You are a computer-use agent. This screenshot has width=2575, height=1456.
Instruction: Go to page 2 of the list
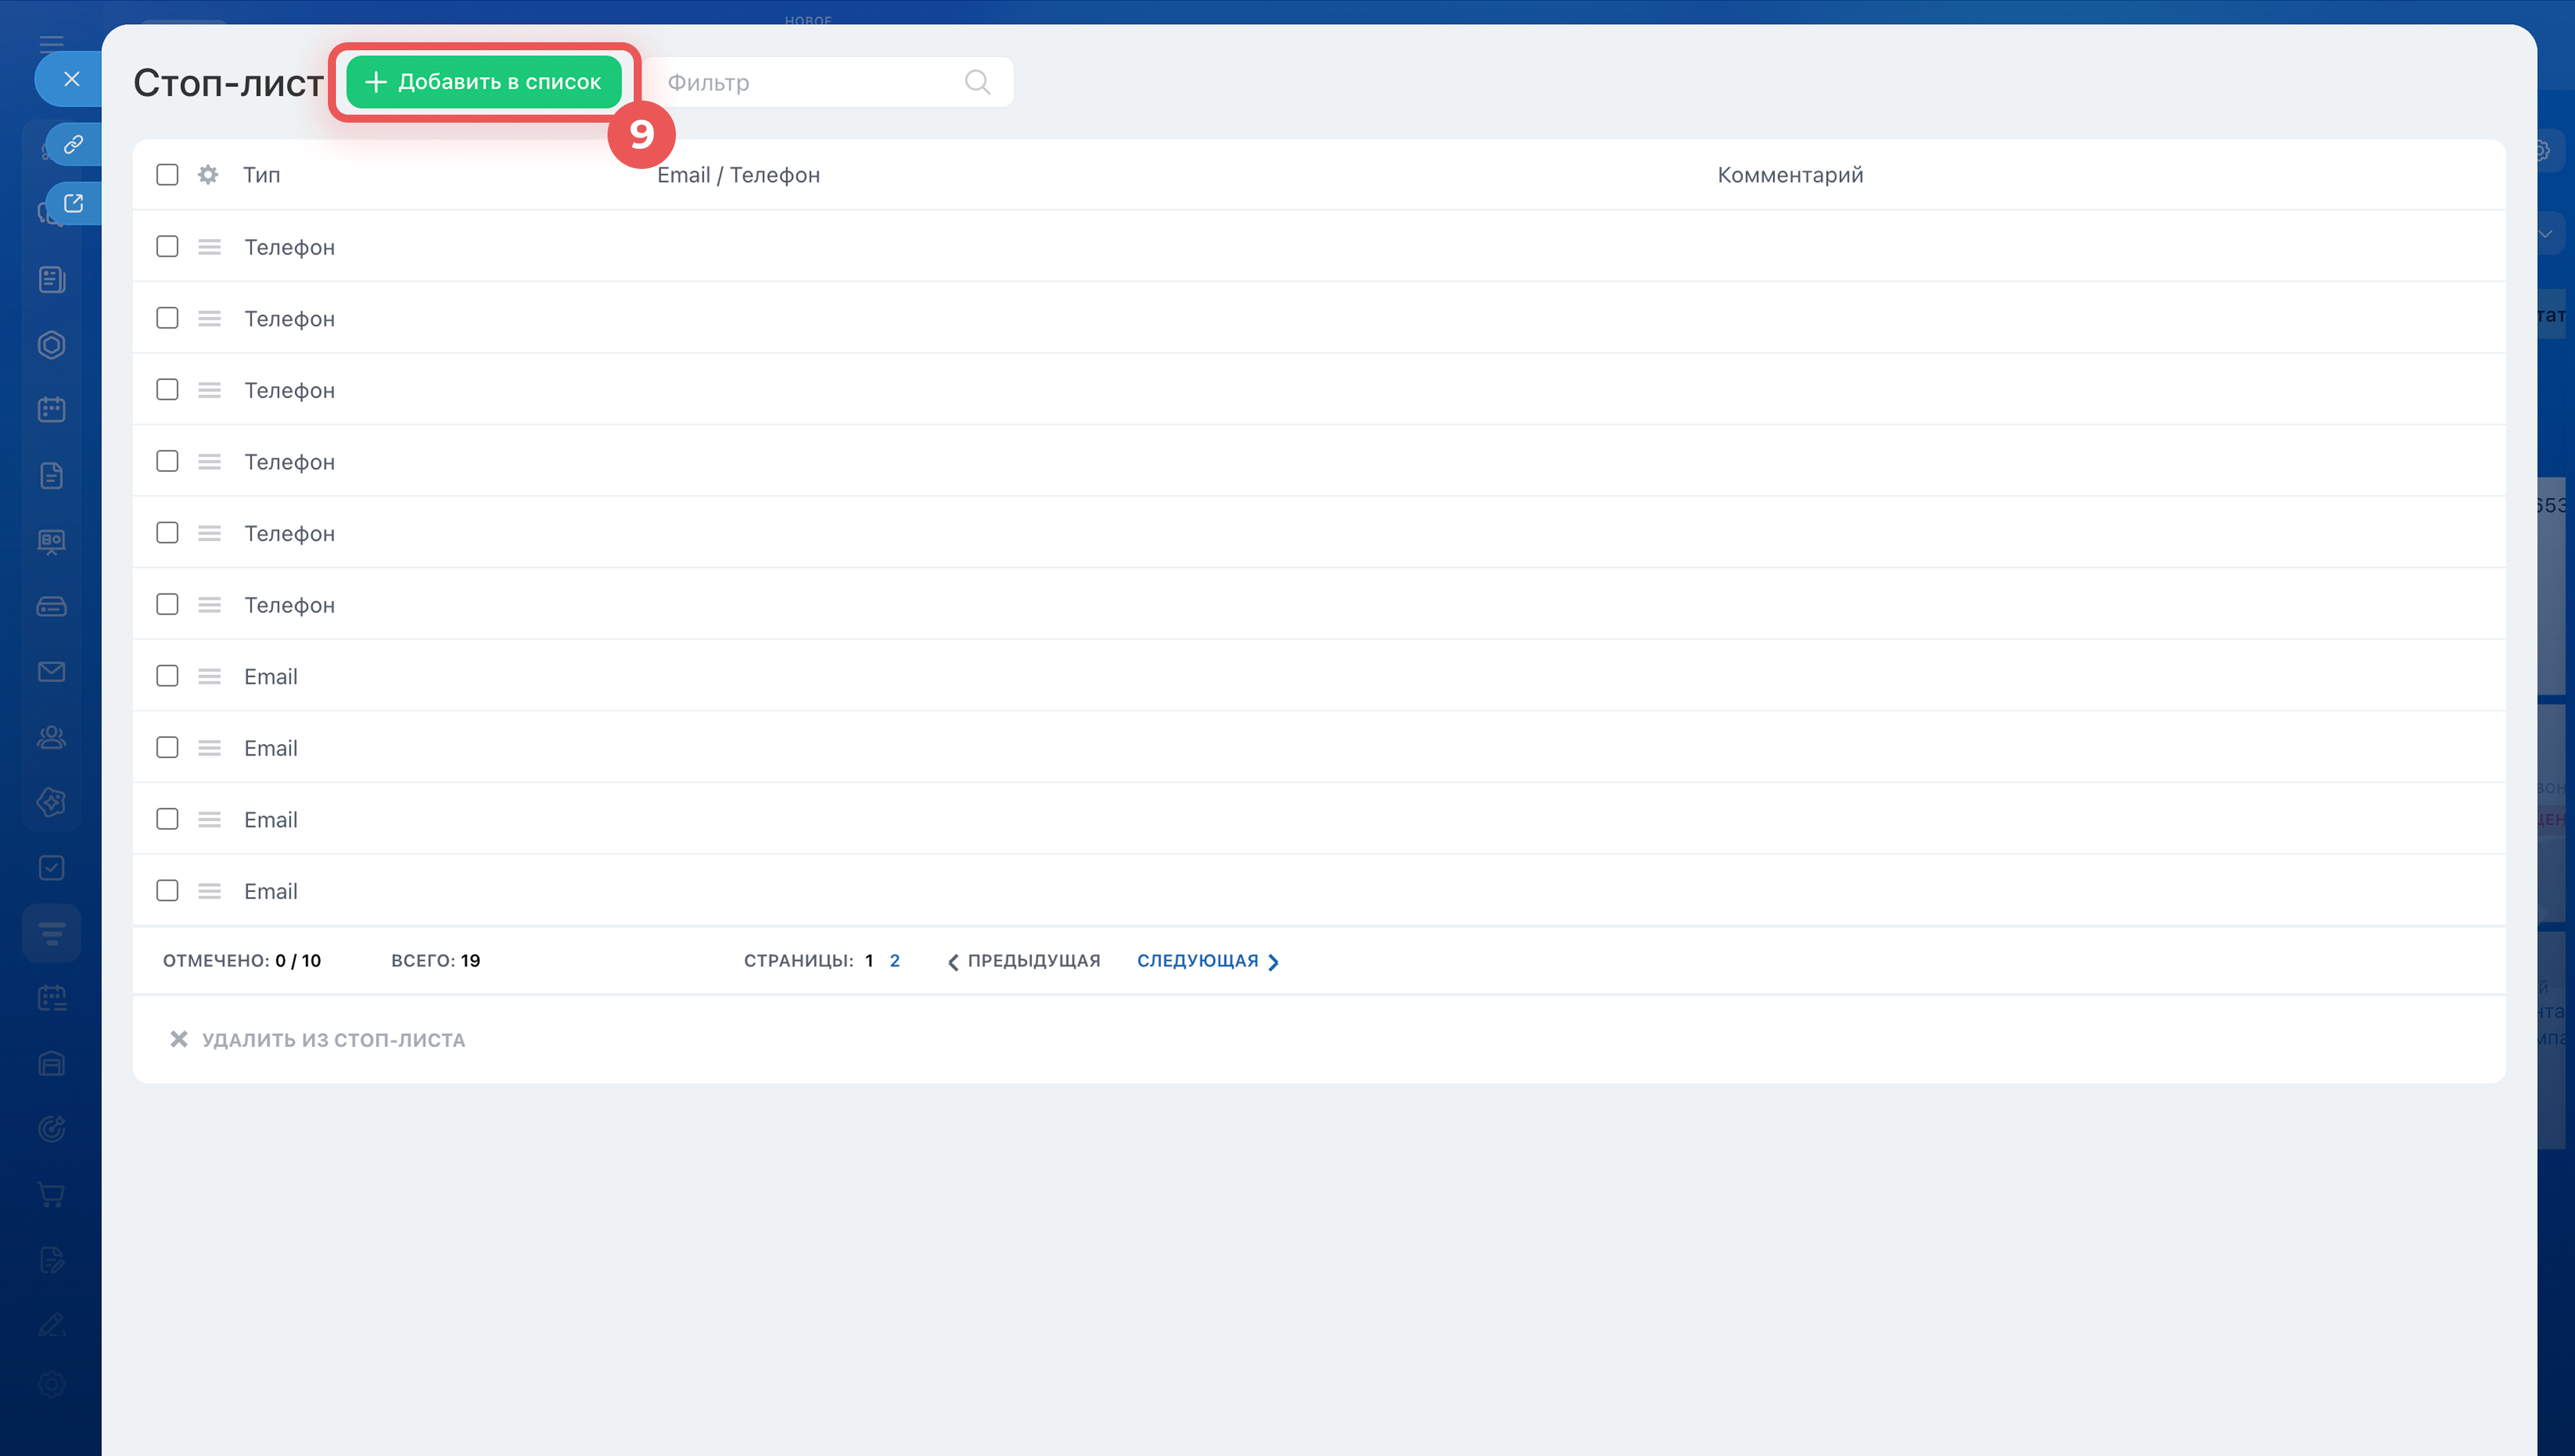[x=895, y=960]
